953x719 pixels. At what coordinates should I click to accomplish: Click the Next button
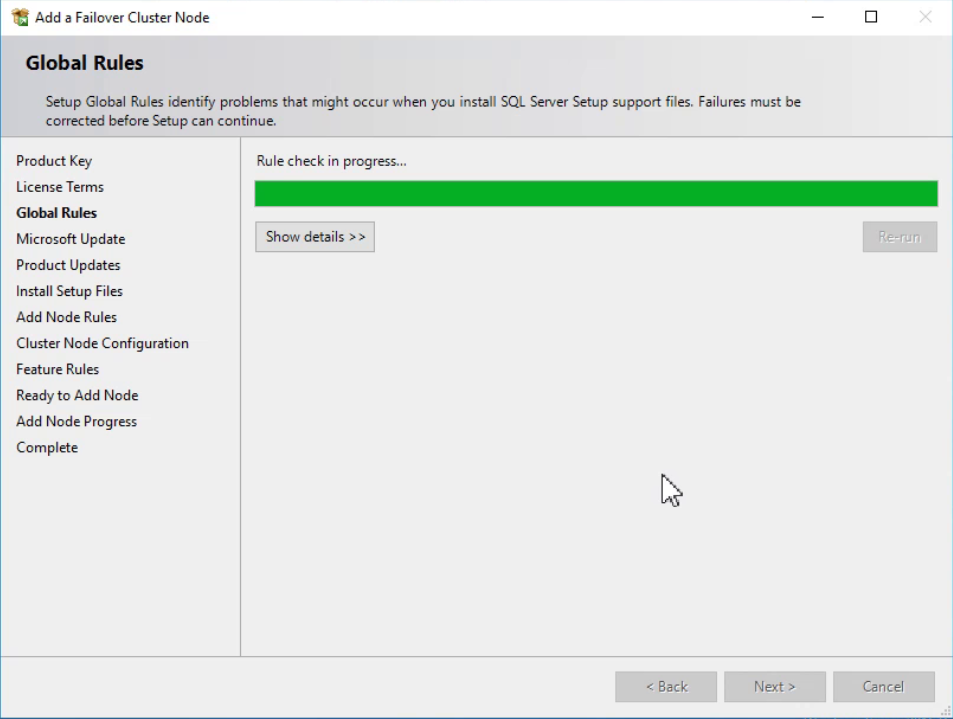pyautogui.click(x=775, y=687)
